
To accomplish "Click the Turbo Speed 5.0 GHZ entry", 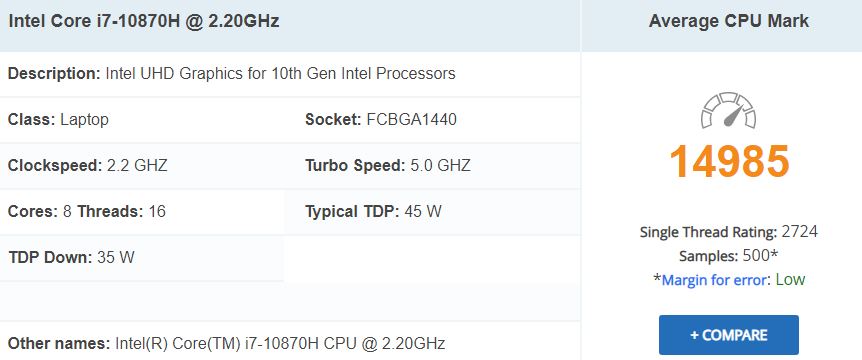I will (x=388, y=165).
